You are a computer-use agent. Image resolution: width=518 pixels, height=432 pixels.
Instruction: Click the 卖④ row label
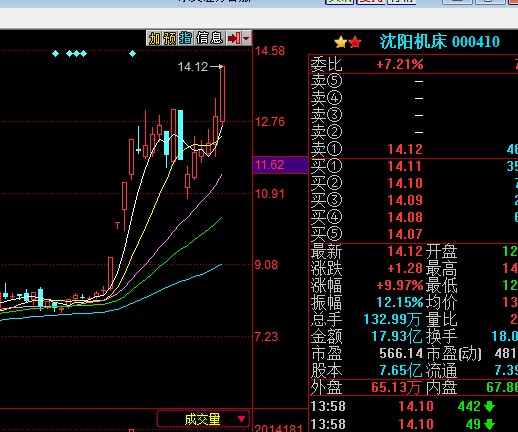point(326,98)
